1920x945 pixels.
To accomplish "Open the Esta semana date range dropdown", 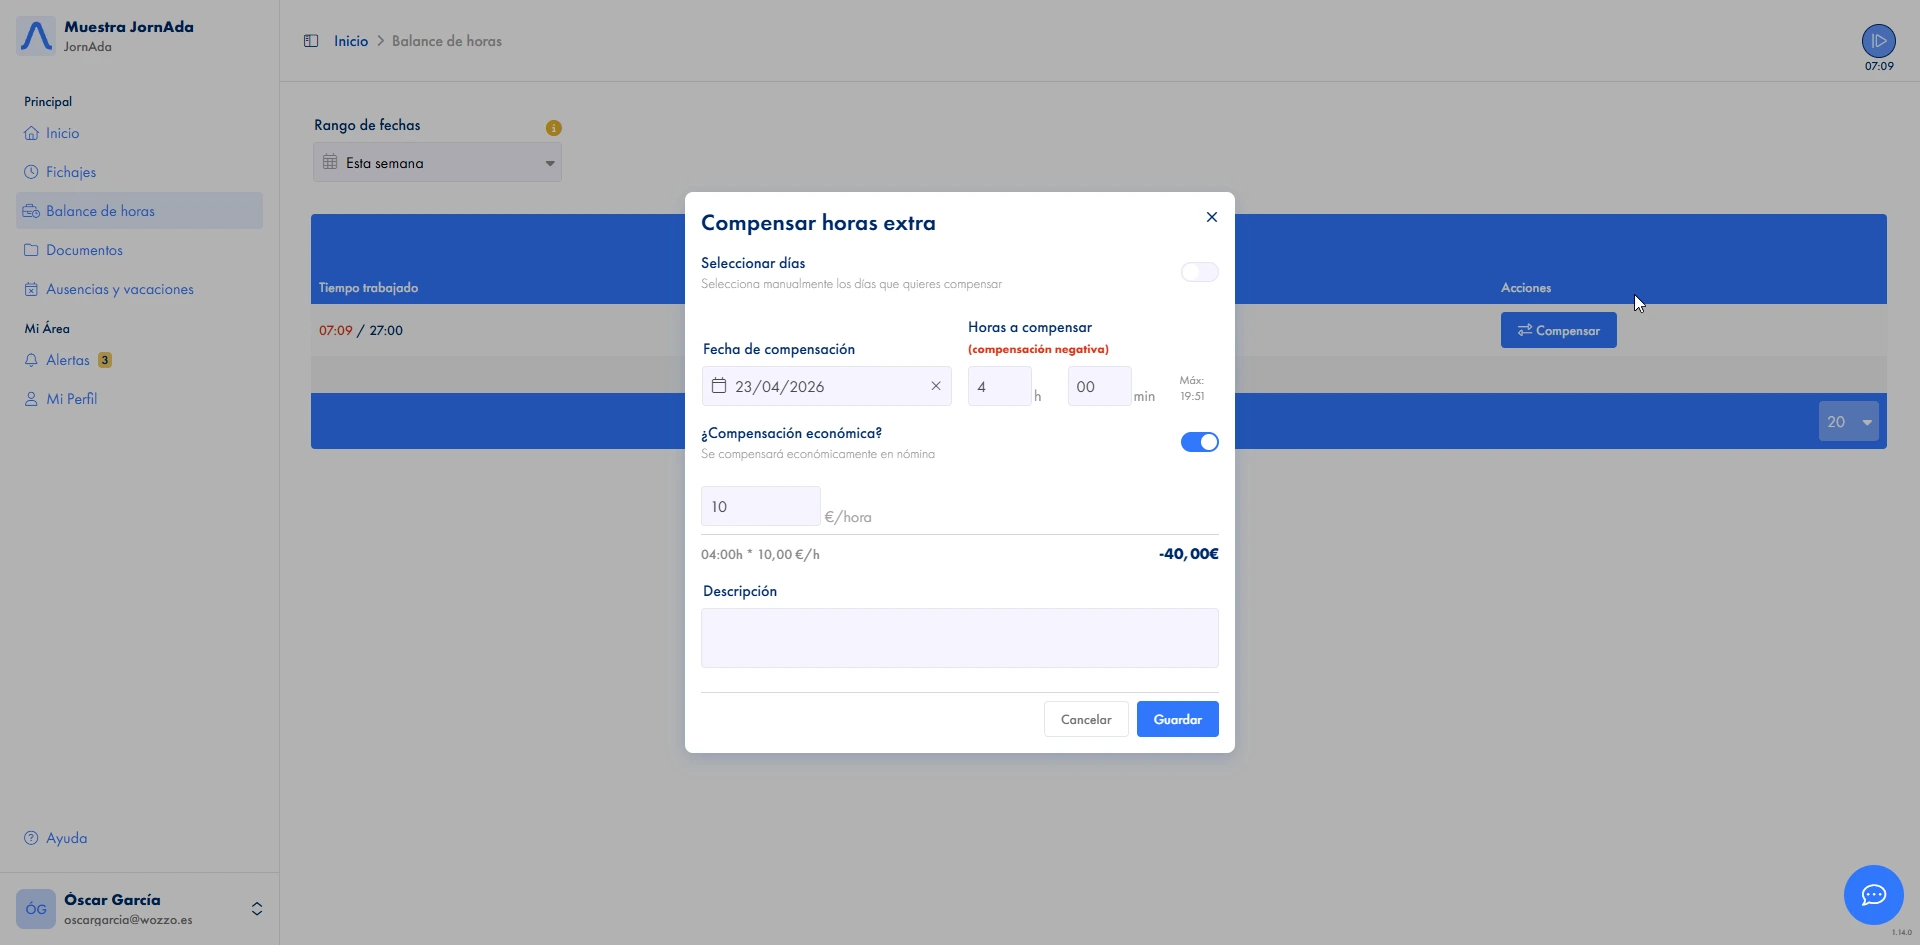I will tap(437, 163).
